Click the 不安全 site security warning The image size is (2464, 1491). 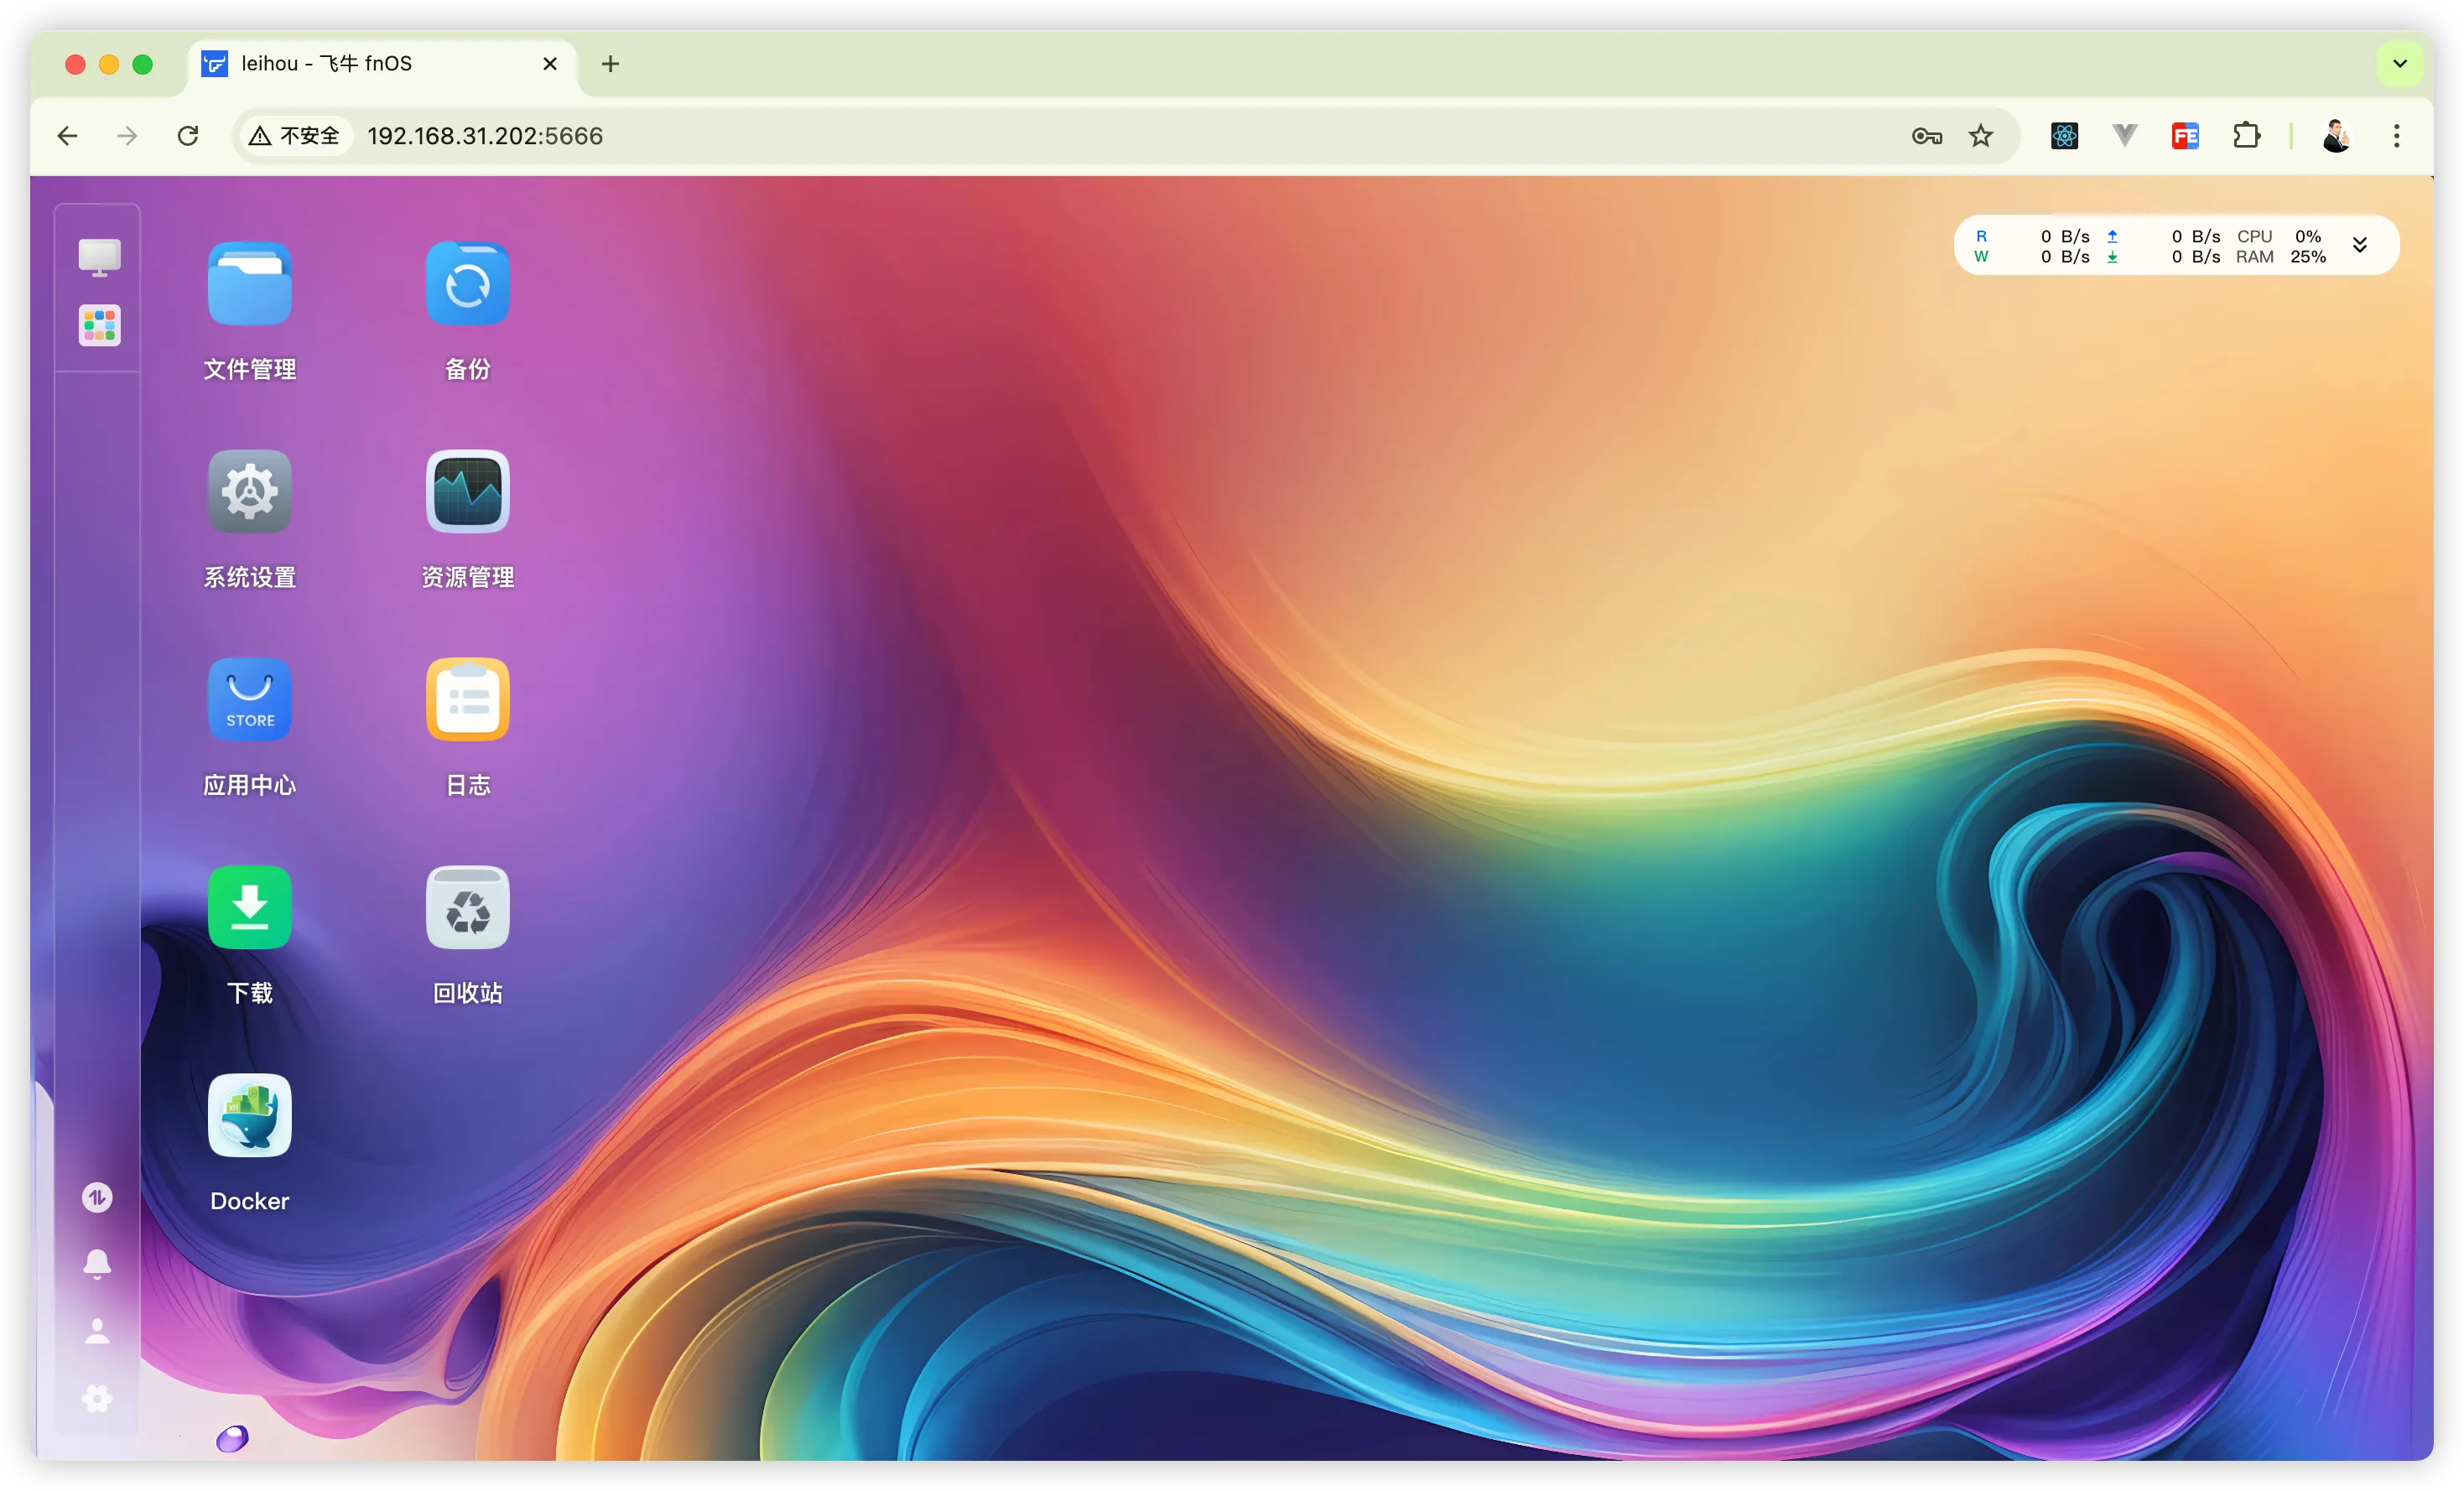(x=295, y=136)
